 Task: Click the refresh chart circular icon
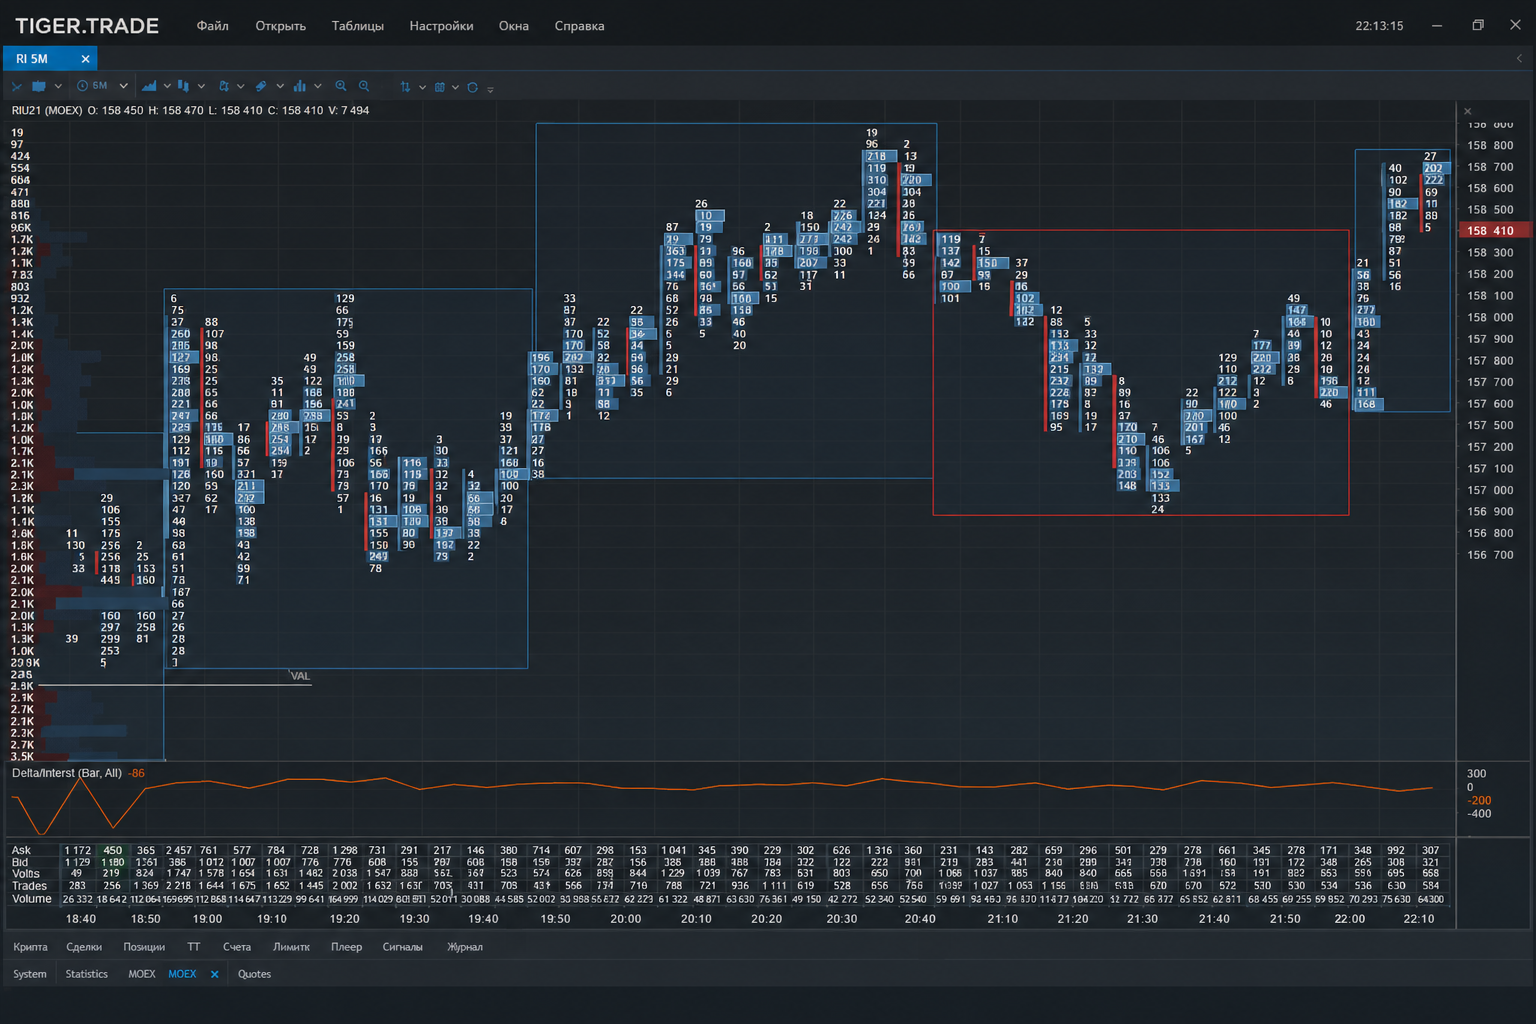(x=472, y=87)
